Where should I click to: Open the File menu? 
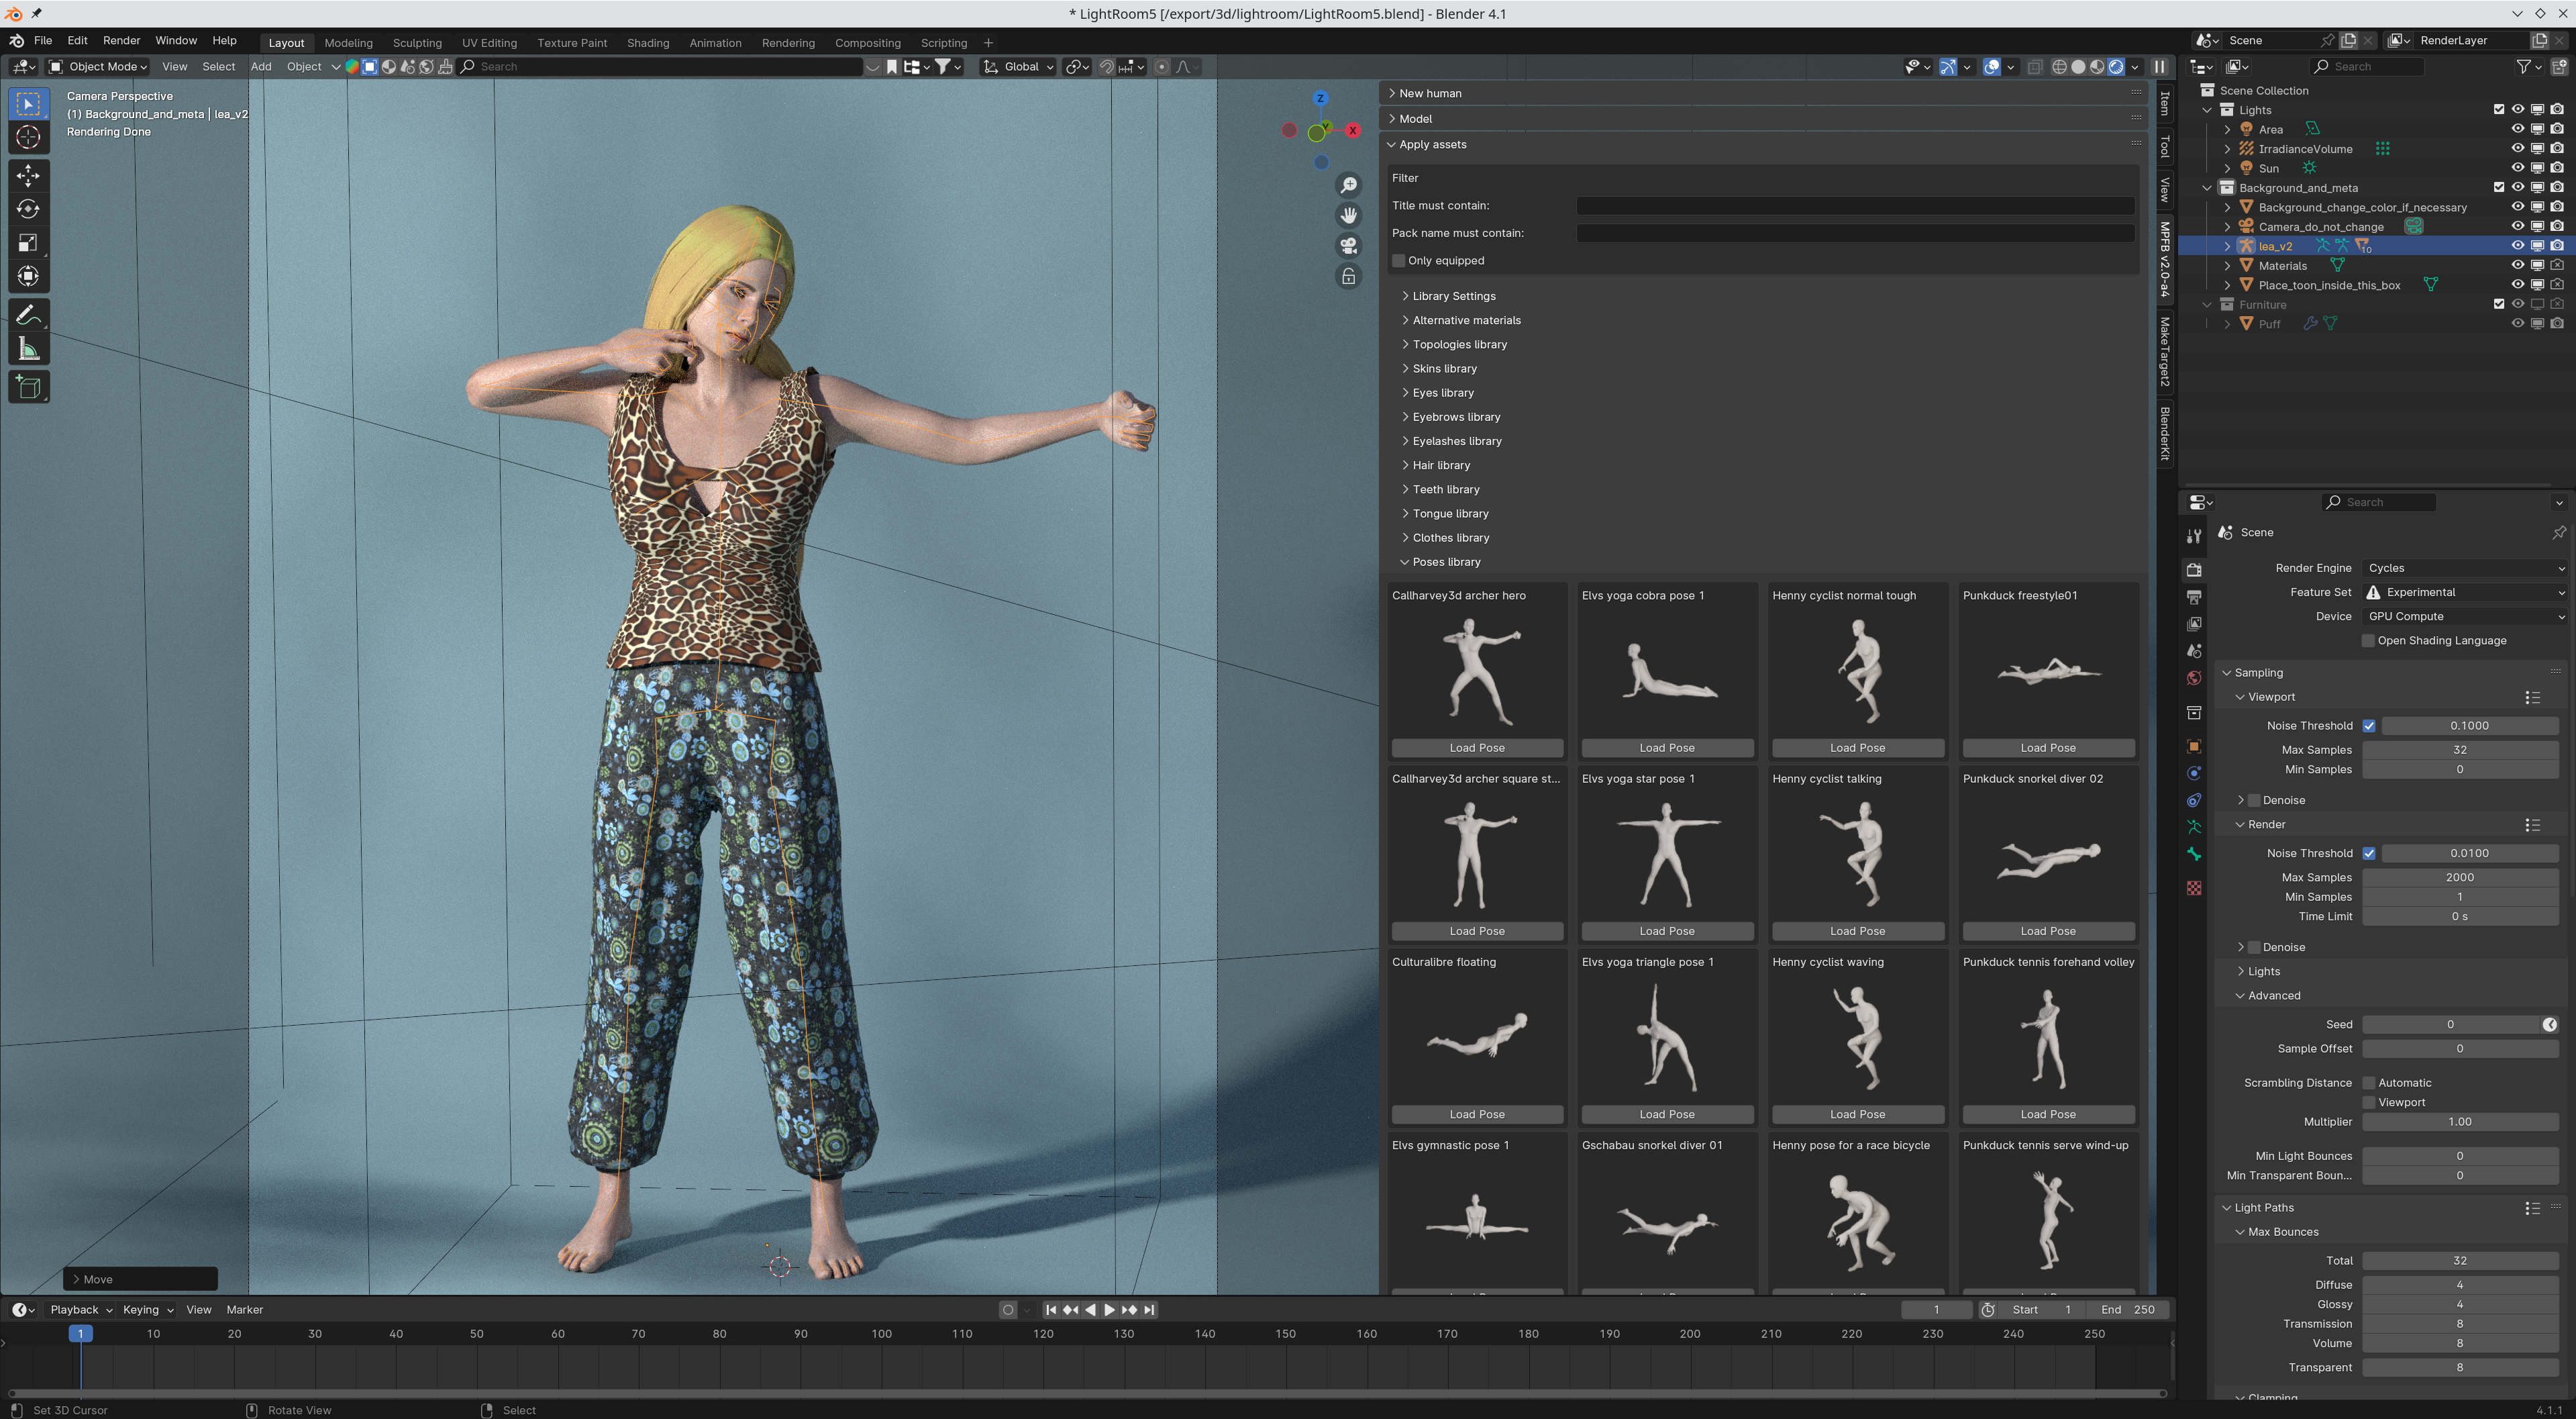[43, 41]
